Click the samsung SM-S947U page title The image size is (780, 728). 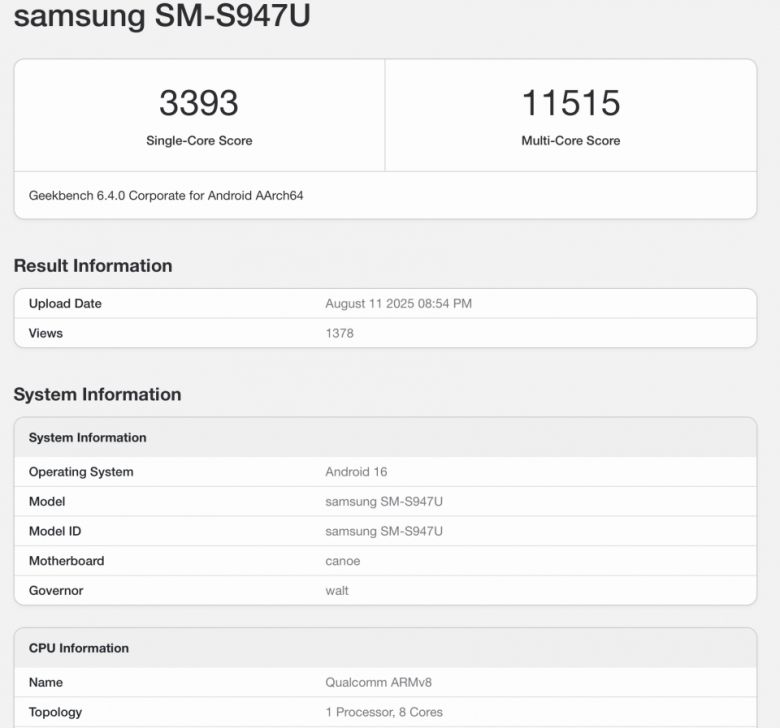(162, 17)
